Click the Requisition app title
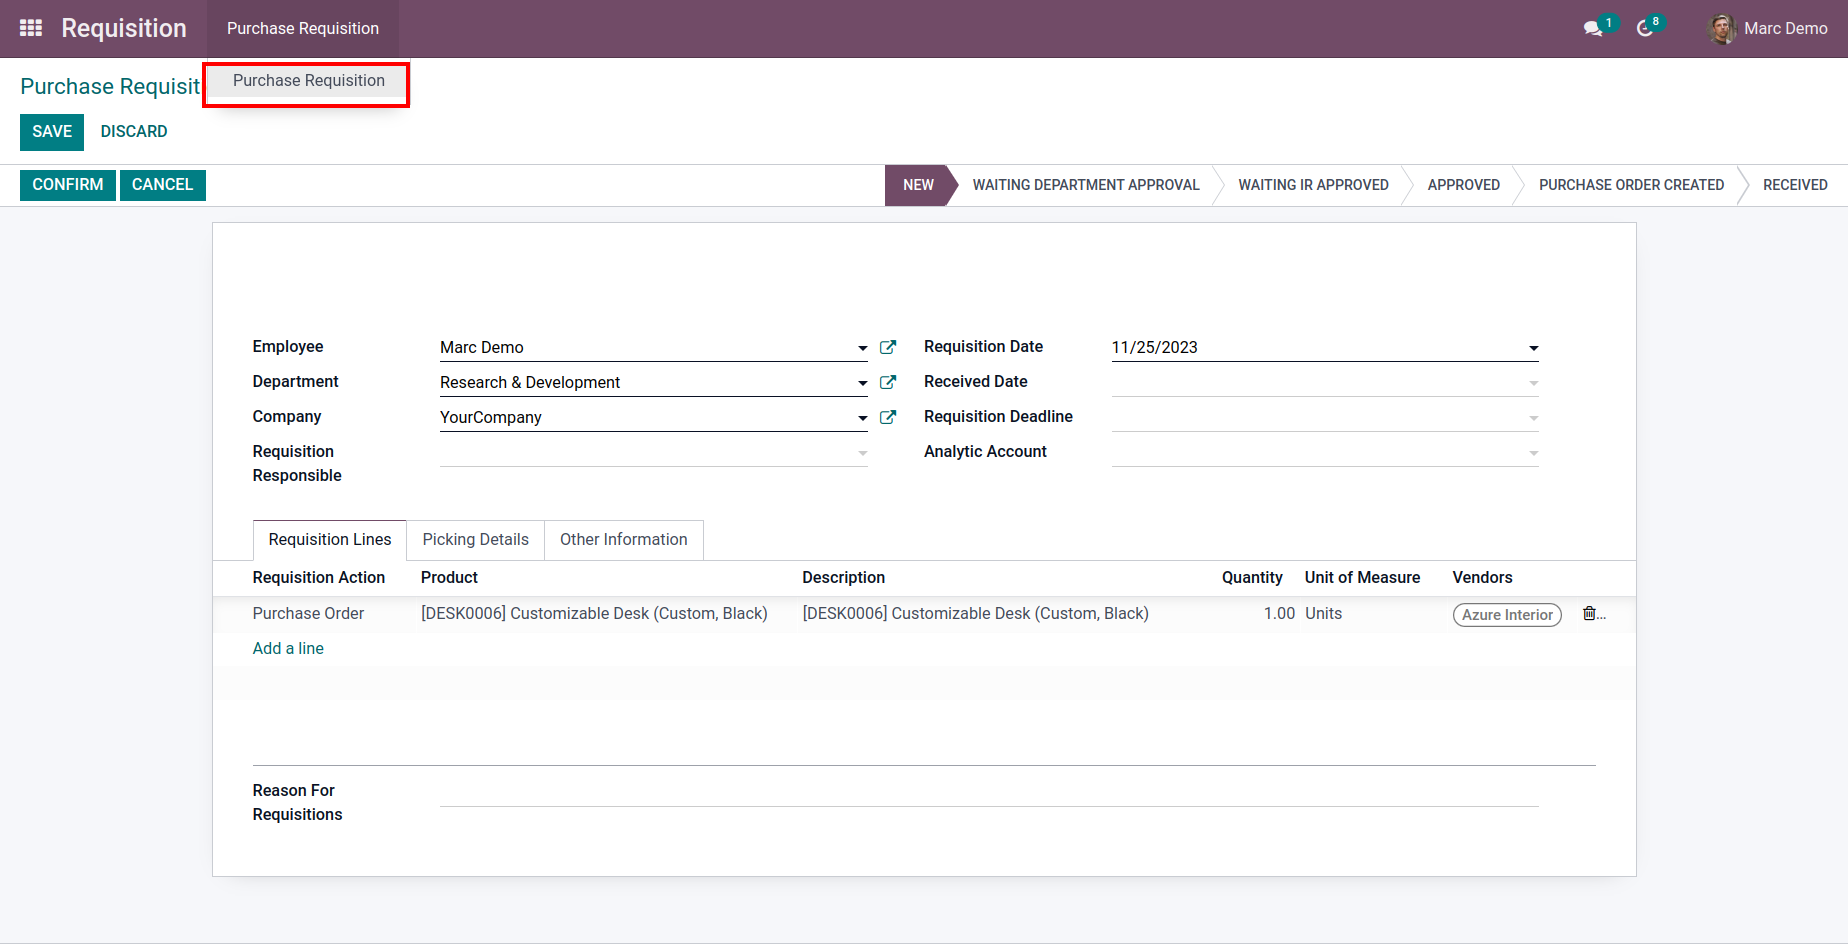 pos(124,28)
